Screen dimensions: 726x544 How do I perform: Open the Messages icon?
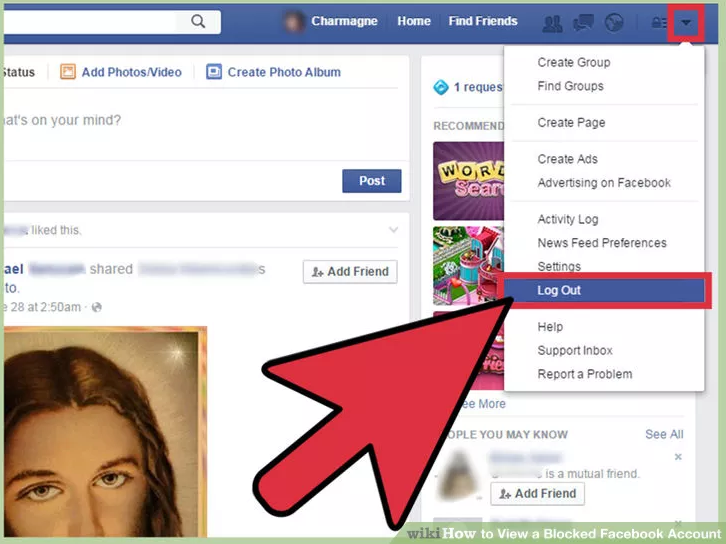[583, 22]
